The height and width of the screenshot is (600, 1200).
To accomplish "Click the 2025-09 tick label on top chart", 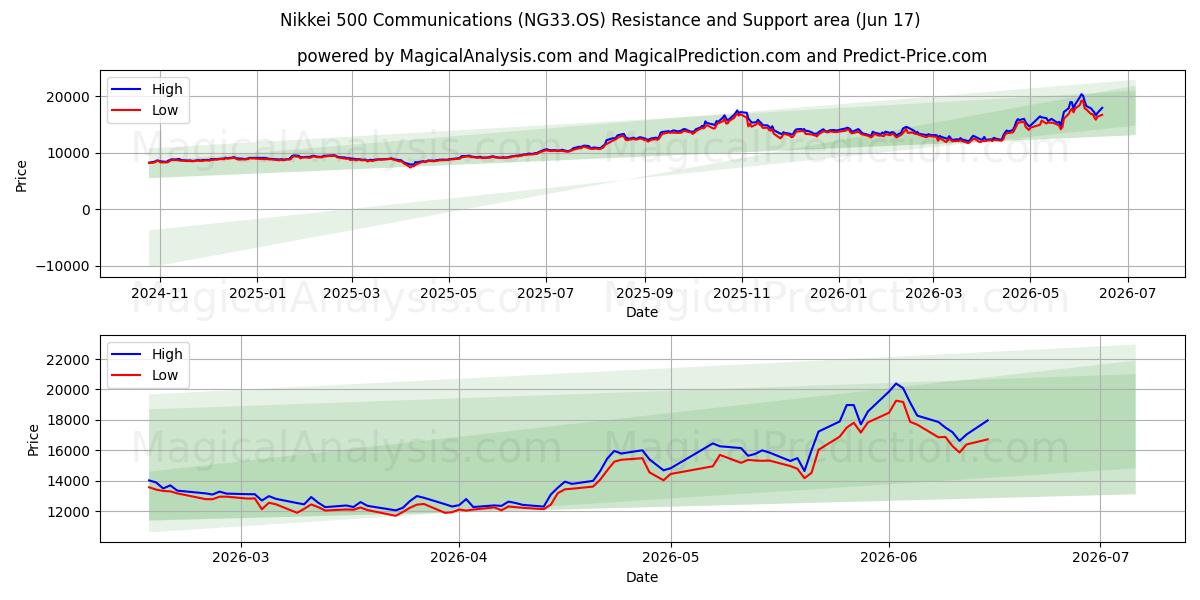I will (x=644, y=293).
